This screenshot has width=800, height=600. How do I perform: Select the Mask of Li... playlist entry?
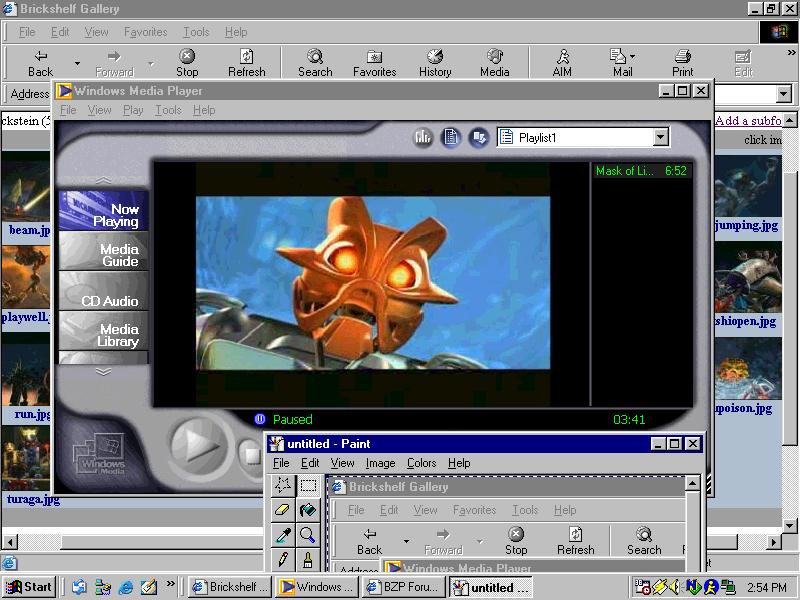tap(641, 171)
